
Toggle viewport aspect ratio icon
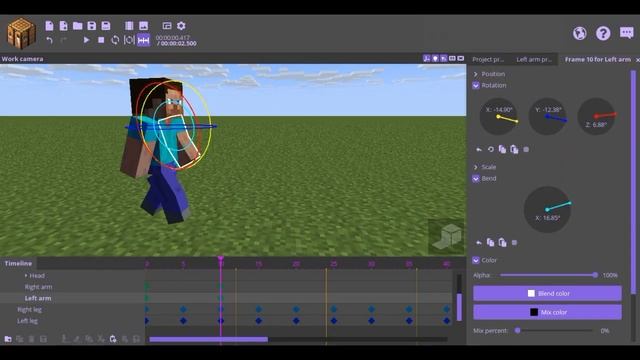coord(452,58)
